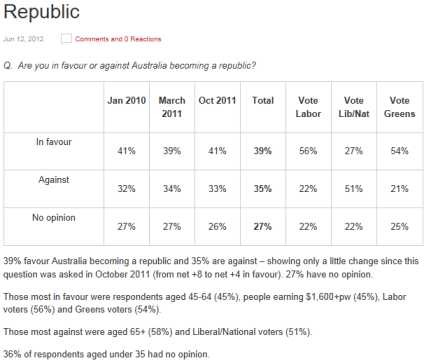Click the Vote Labor column header

tap(308, 107)
